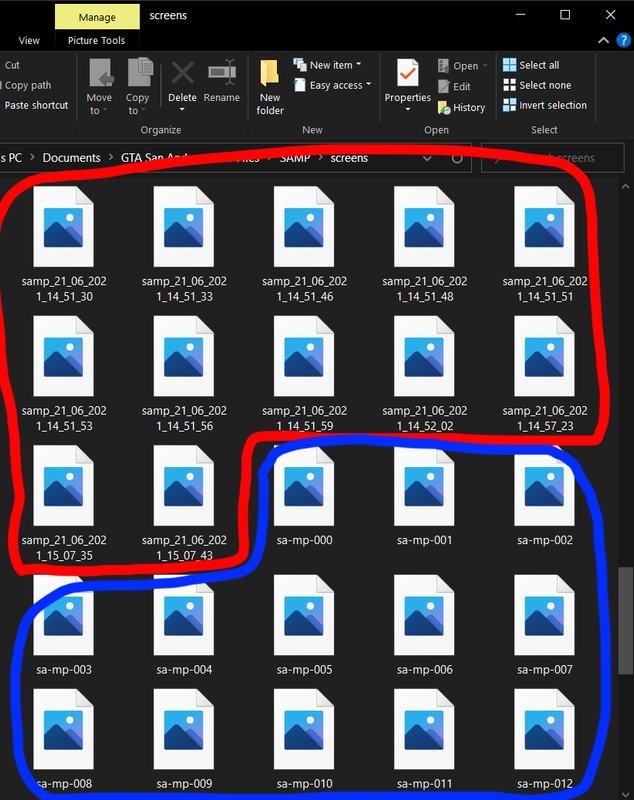This screenshot has width=634, height=800.
Task: Select the sa-mp-009 image file
Action: [184, 740]
